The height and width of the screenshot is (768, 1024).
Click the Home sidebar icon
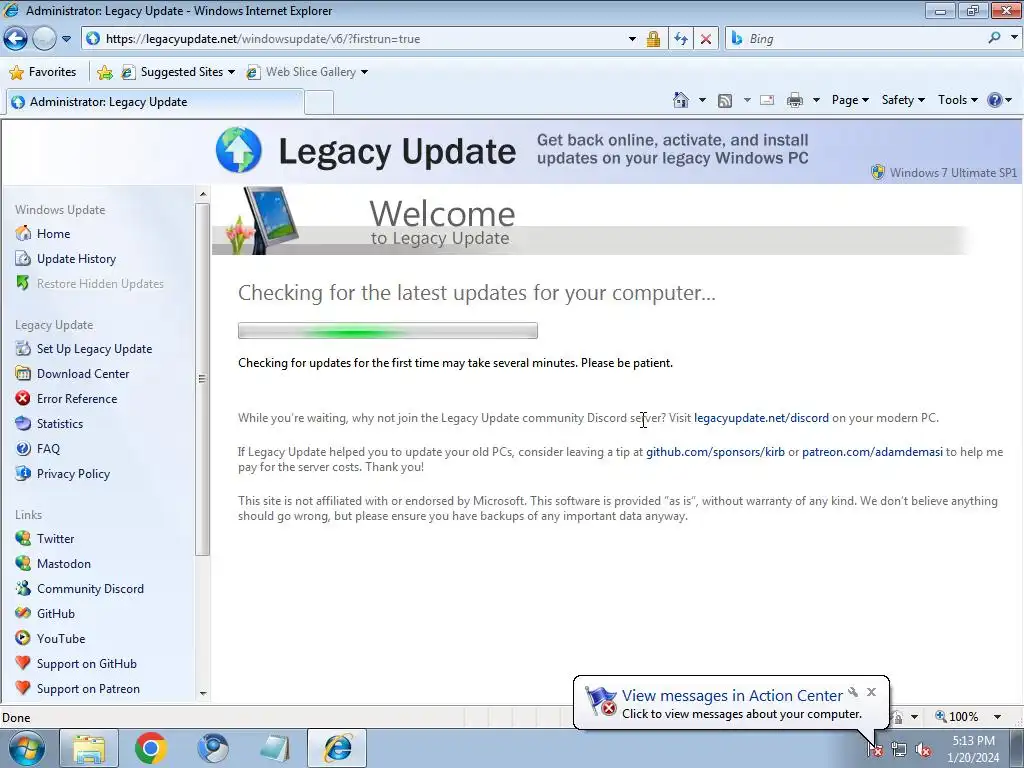click(x=23, y=233)
